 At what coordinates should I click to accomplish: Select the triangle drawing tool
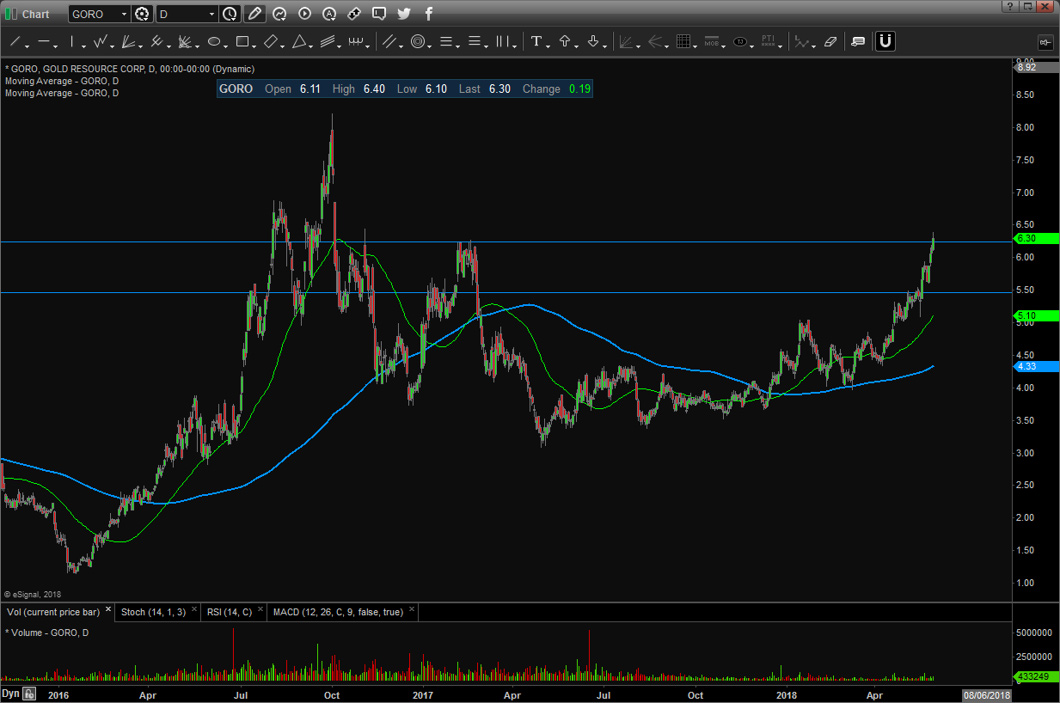[x=299, y=42]
